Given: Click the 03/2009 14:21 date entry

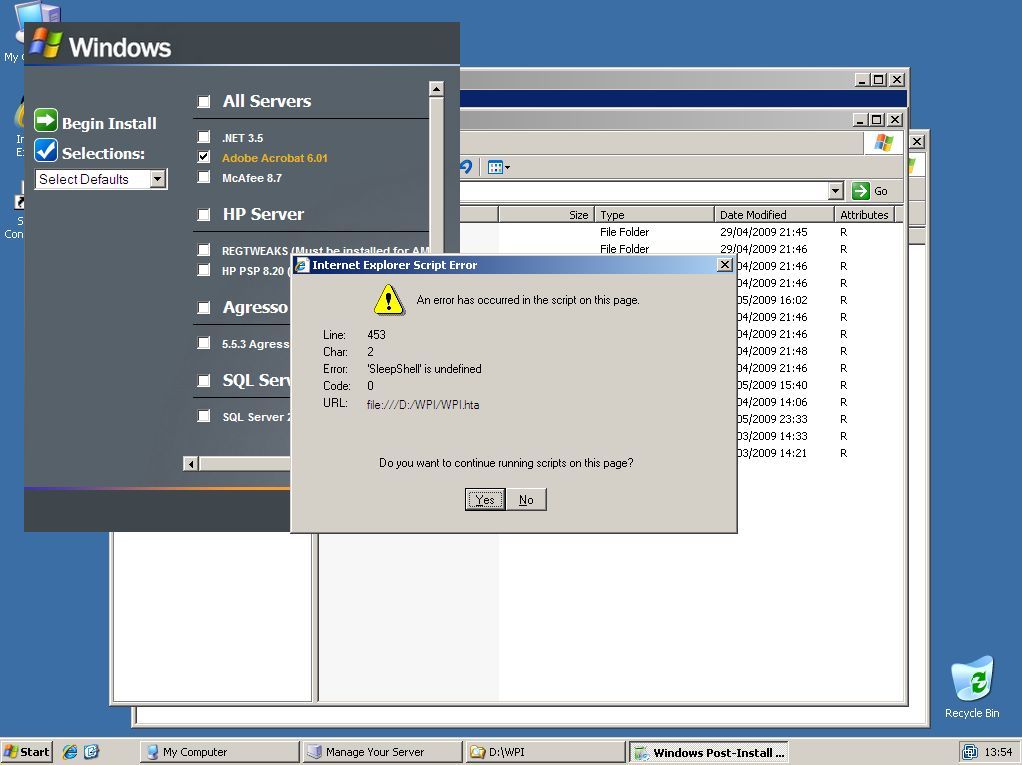Looking at the screenshot, I should click(772, 453).
